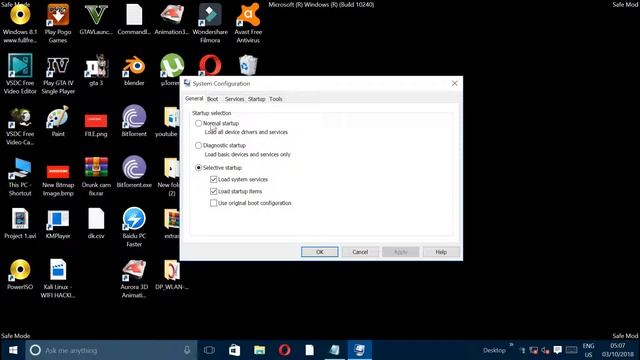Switch to the Startup tab
Viewport: 640px width, 360px height.
[256, 99]
